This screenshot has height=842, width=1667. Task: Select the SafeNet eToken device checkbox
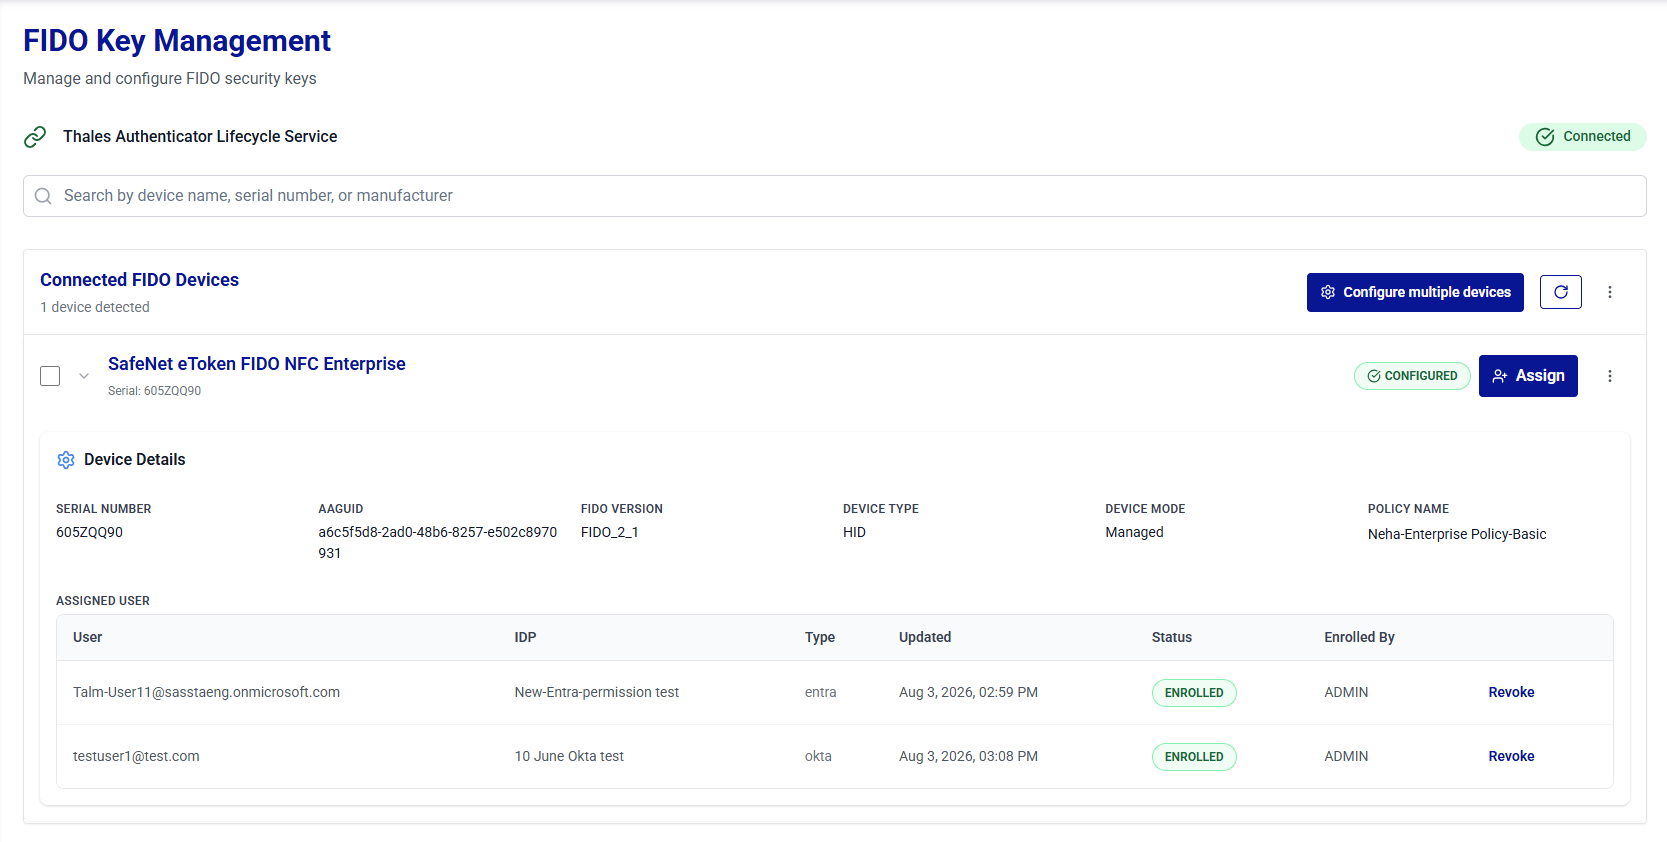[50, 376]
